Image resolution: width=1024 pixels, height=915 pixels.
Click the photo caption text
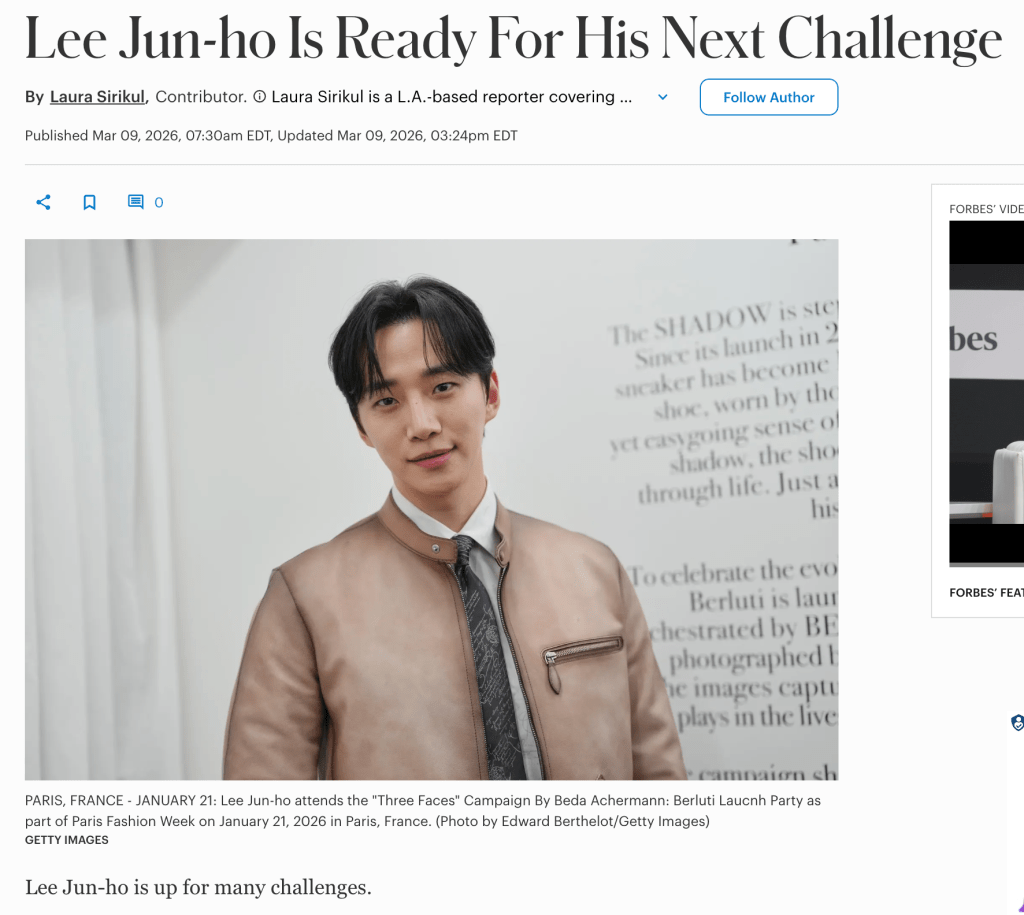tap(423, 811)
